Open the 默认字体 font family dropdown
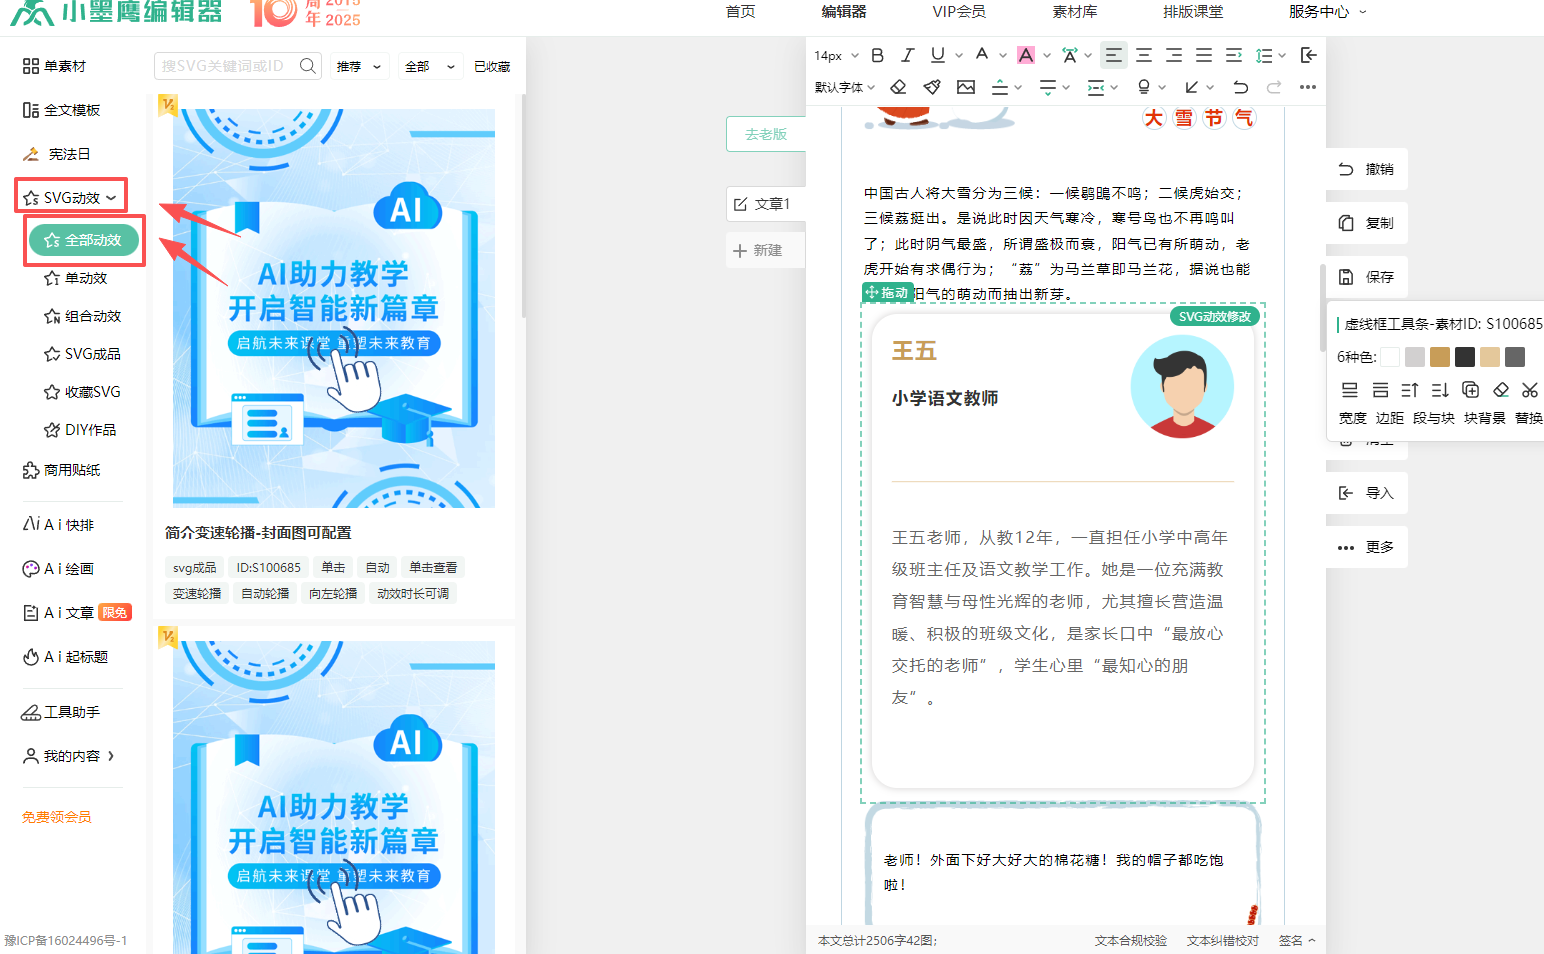 pyautogui.click(x=845, y=87)
